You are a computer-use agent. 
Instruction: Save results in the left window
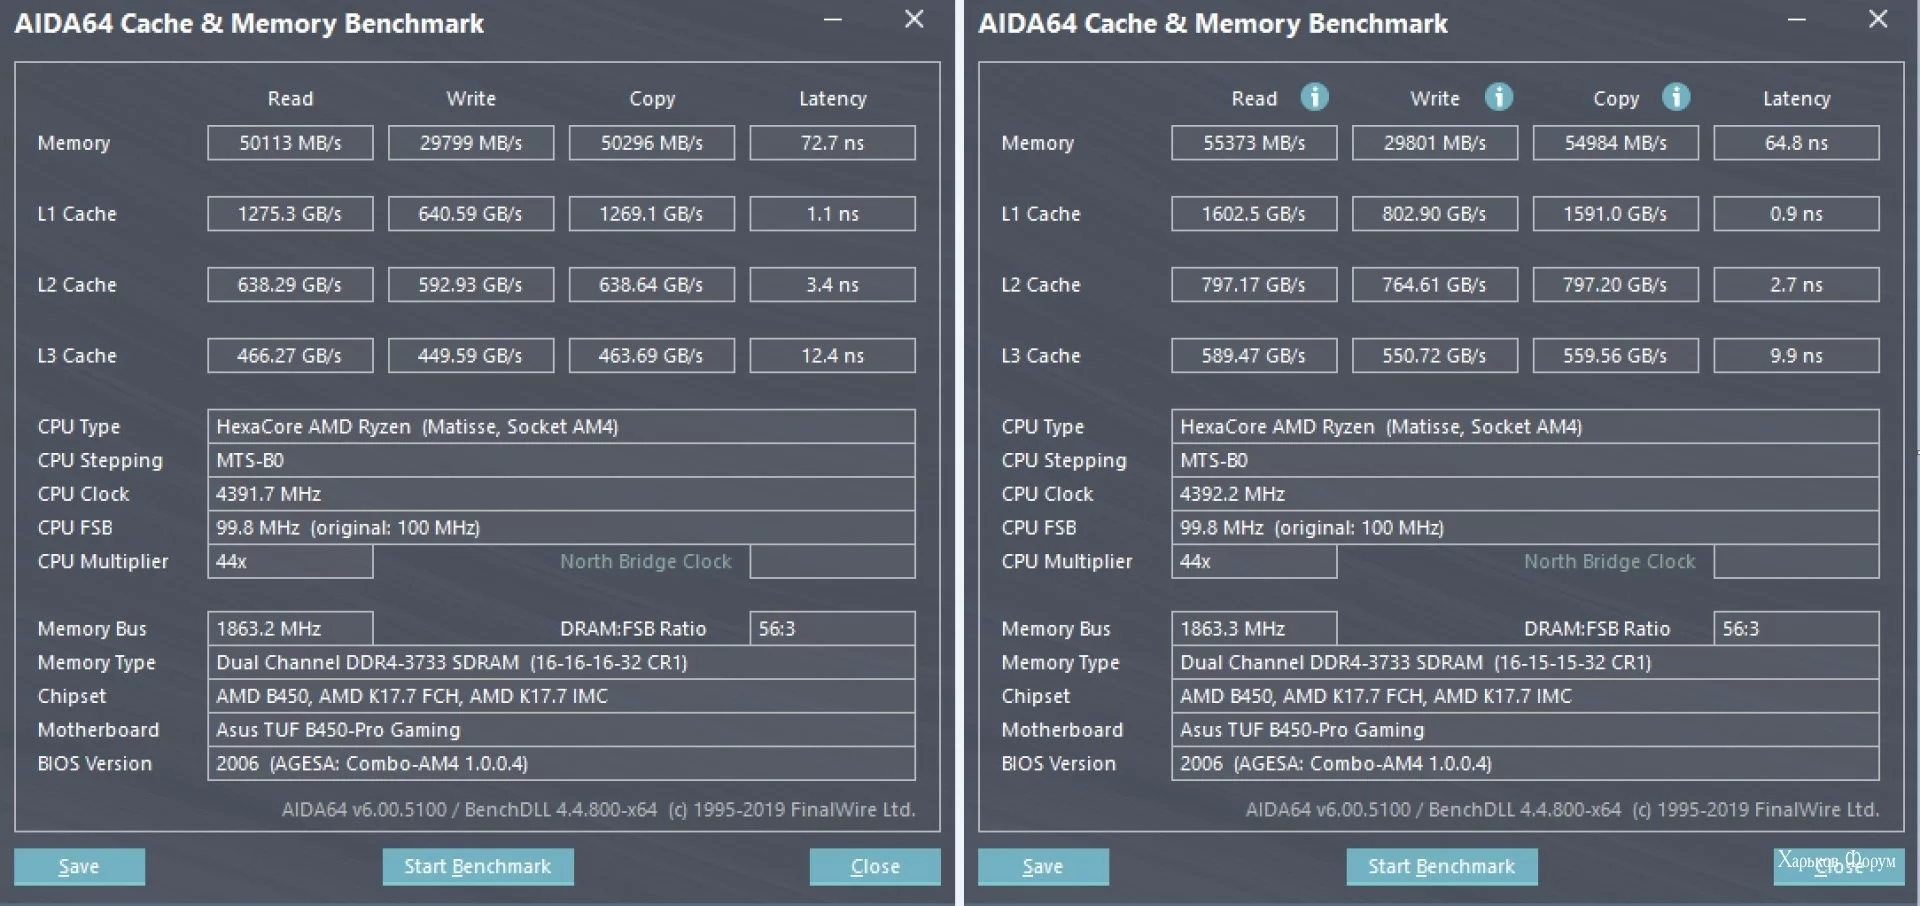point(79,867)
